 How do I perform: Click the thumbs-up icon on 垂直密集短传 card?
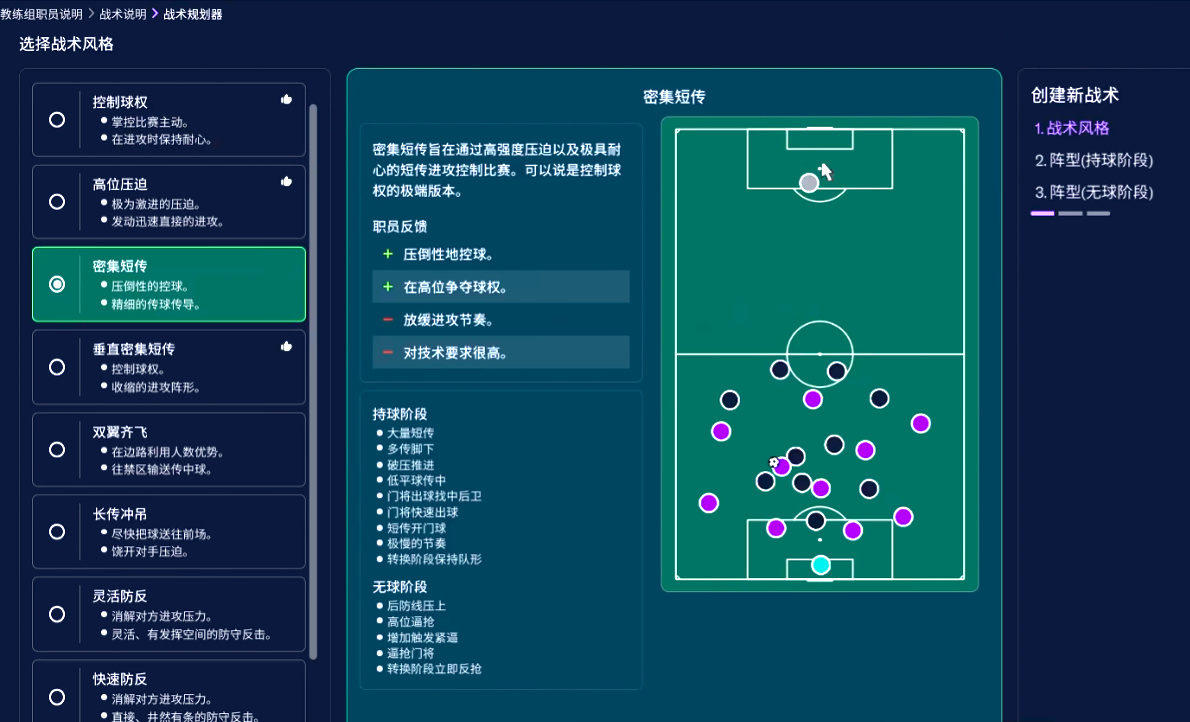point(286,346)
